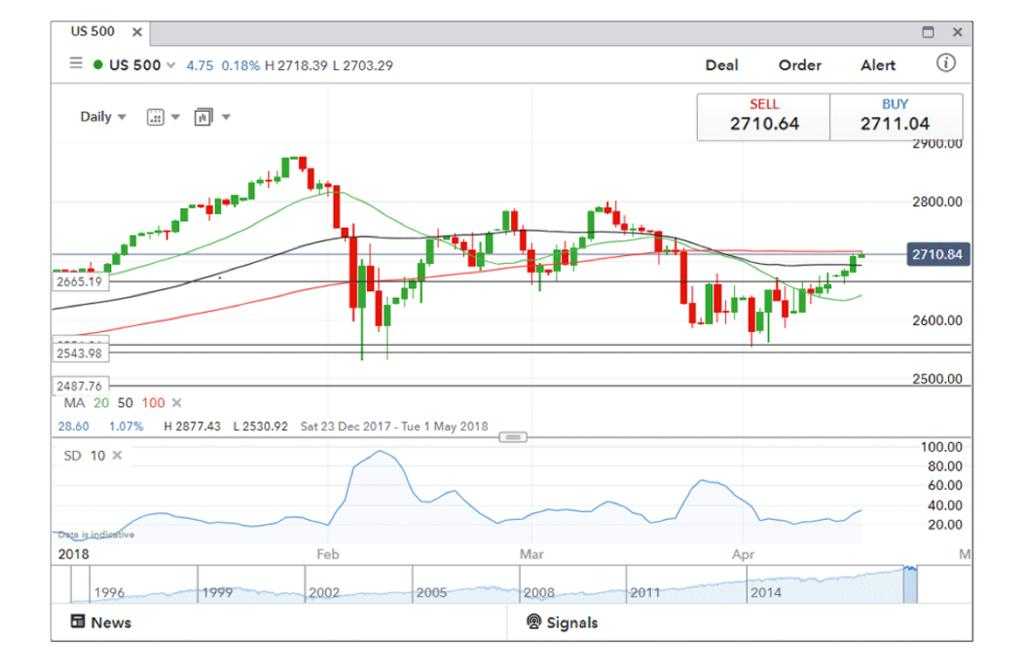Expand the indicators dropdown arrow
This screenshot has height=671, width=1024.
coord(226,117)
